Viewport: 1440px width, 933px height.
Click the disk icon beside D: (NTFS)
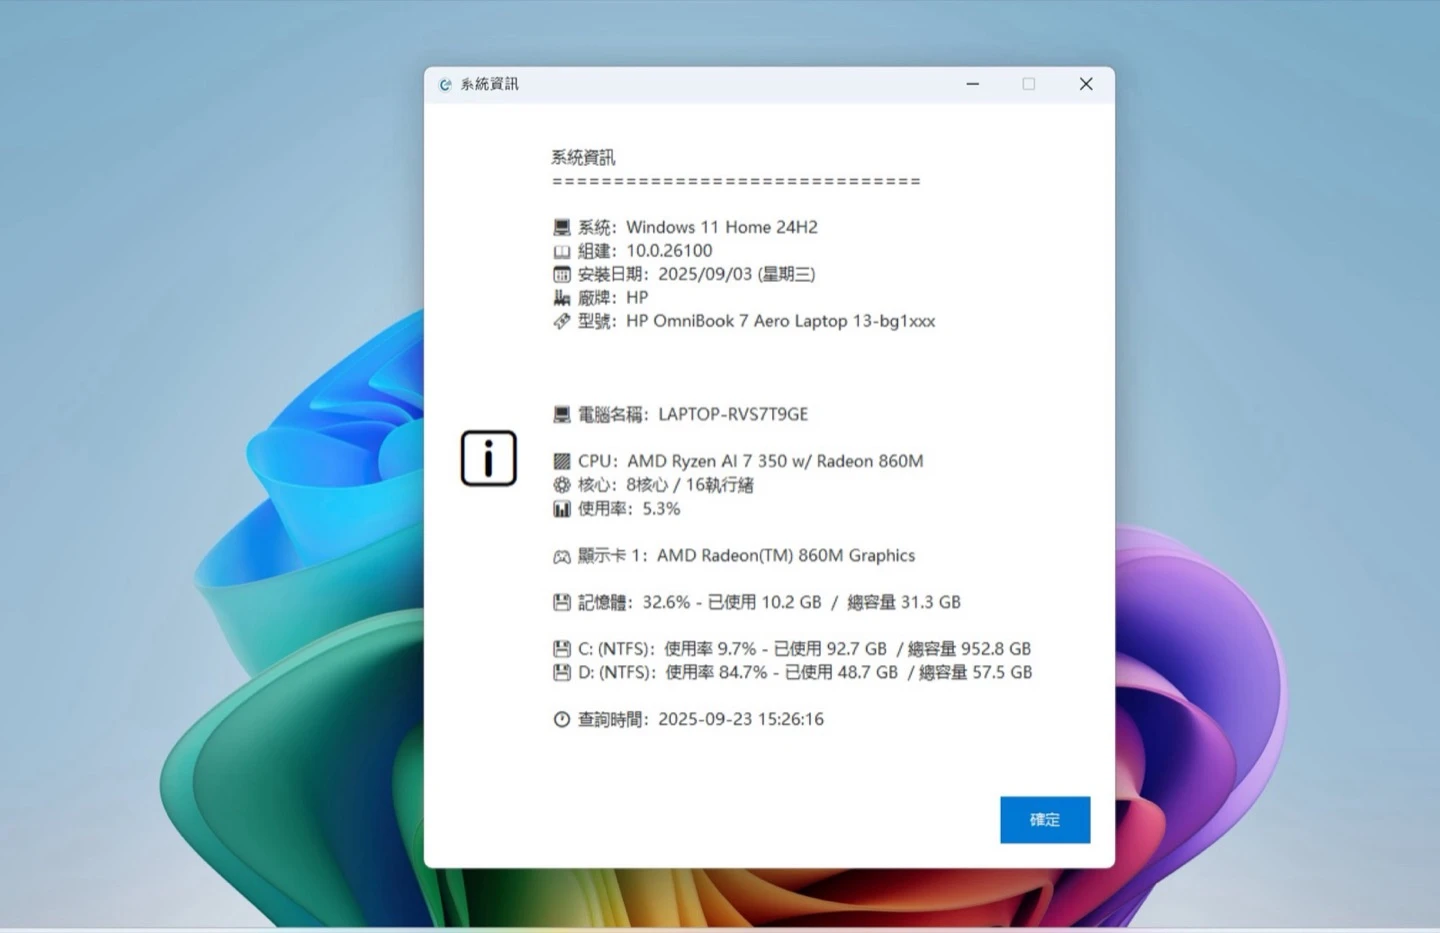(562, 673)
